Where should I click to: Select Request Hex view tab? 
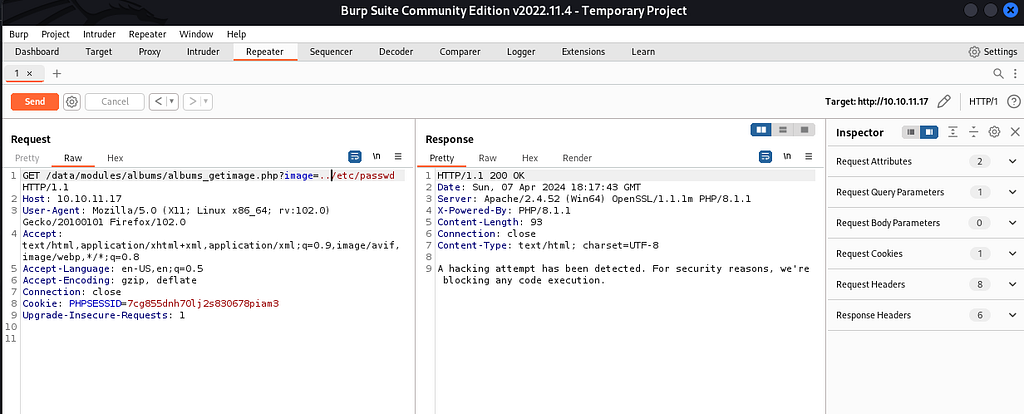pyautogui.click(x=115, y=158)
